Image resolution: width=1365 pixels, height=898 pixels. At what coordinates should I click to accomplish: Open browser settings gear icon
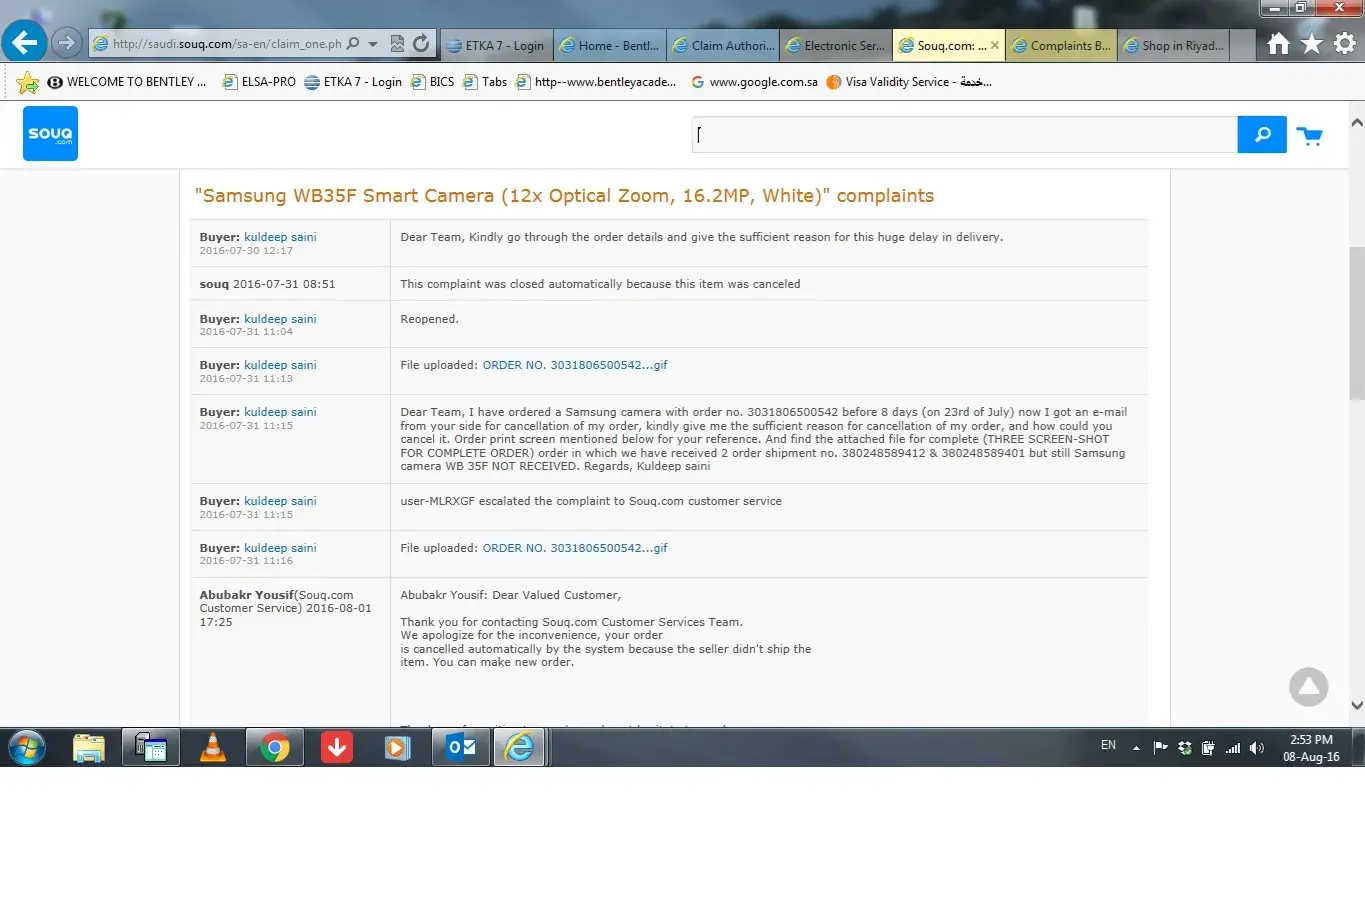pos(1345,44)
